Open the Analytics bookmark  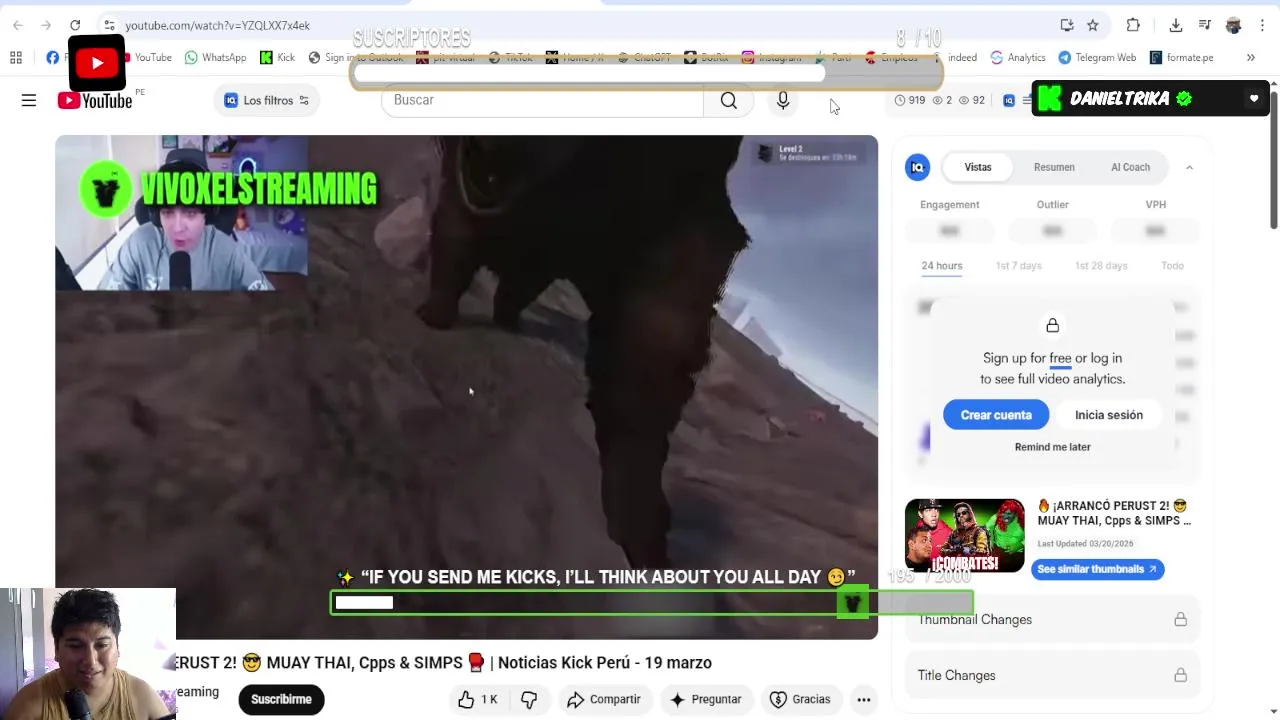1017,57
